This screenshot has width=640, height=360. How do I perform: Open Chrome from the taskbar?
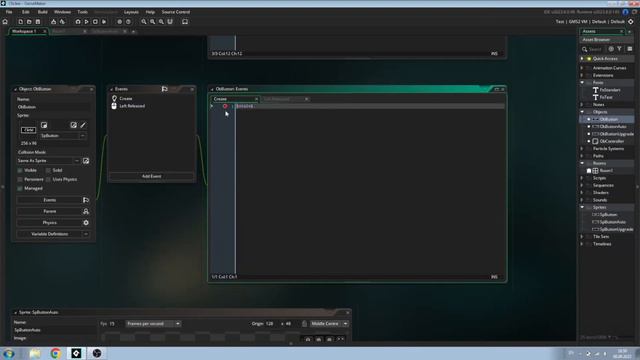point(56,353)
